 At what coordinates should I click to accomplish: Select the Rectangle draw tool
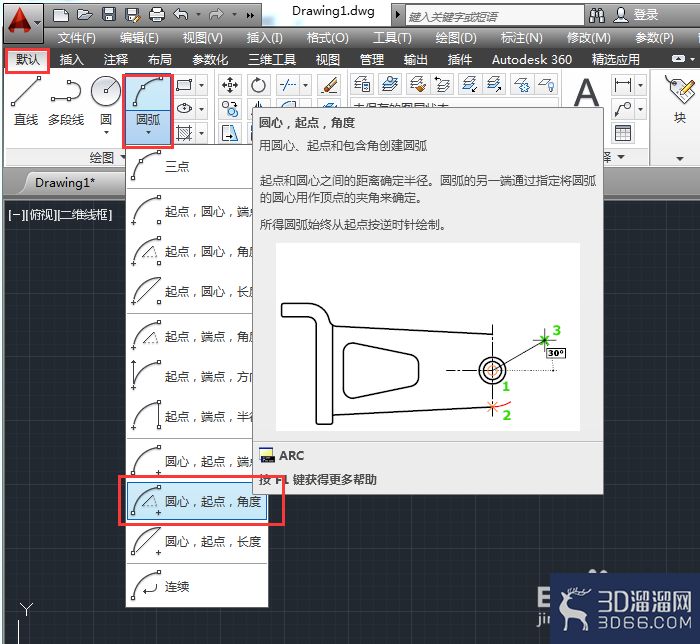pyautogui.click(x=184, y=85)
